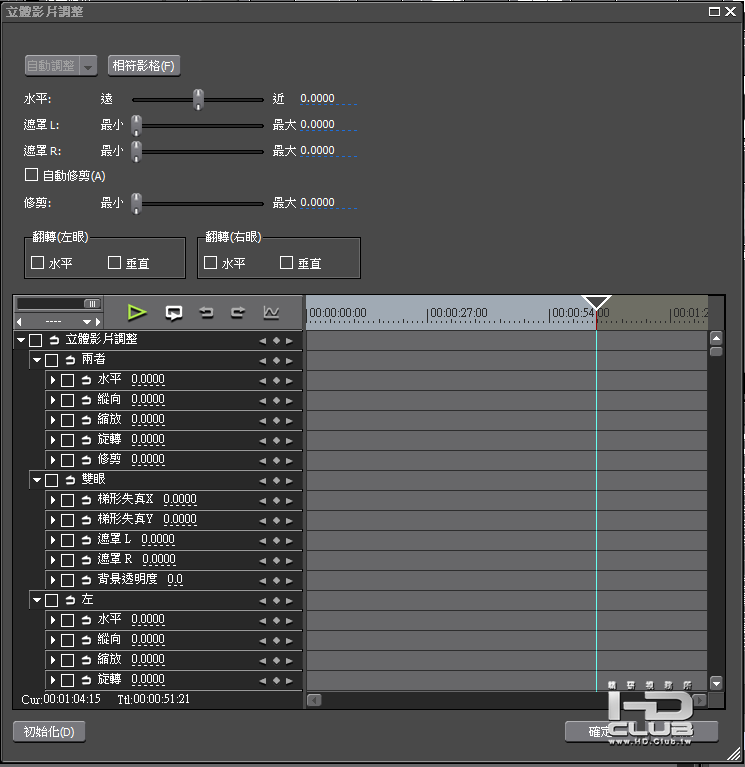Click the loop playback icon
Image resolution: width=745 pixels, height=767 pixels.
click(174, 313)
